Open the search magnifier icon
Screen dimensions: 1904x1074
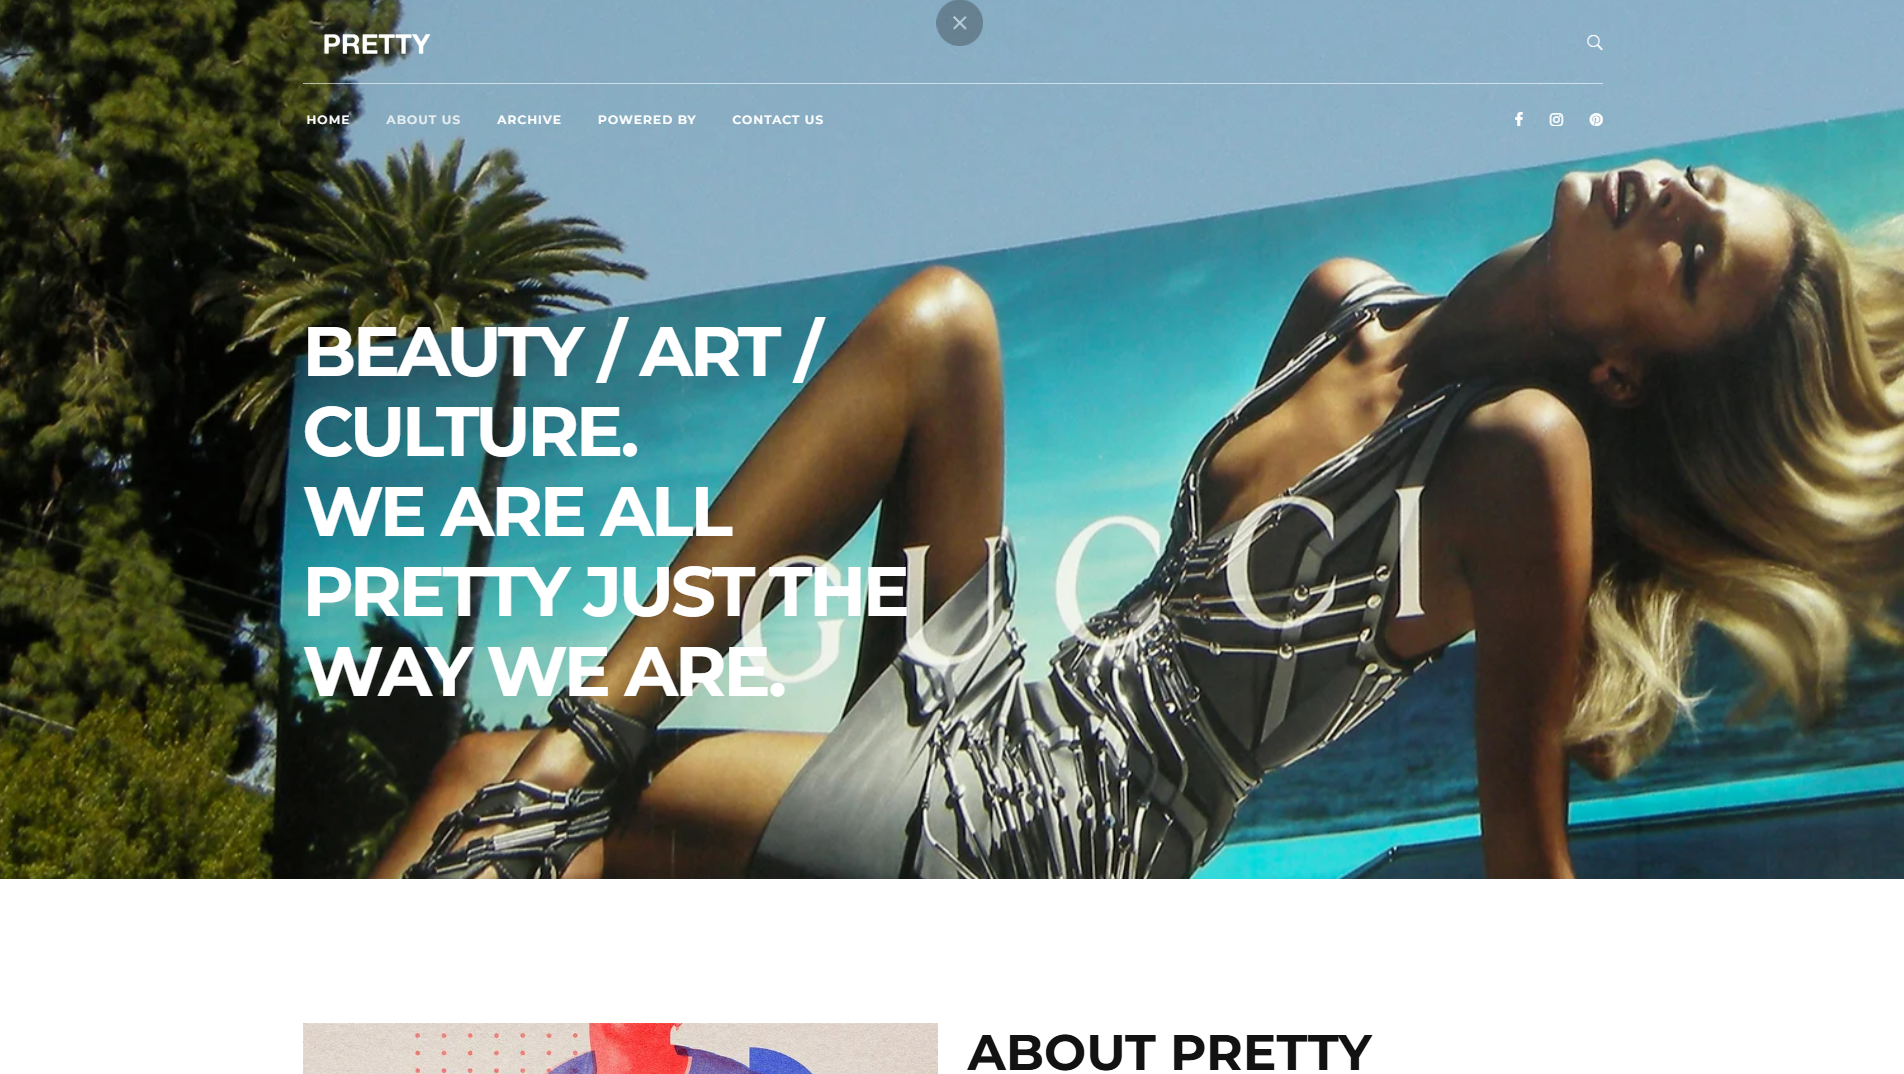1594,42
